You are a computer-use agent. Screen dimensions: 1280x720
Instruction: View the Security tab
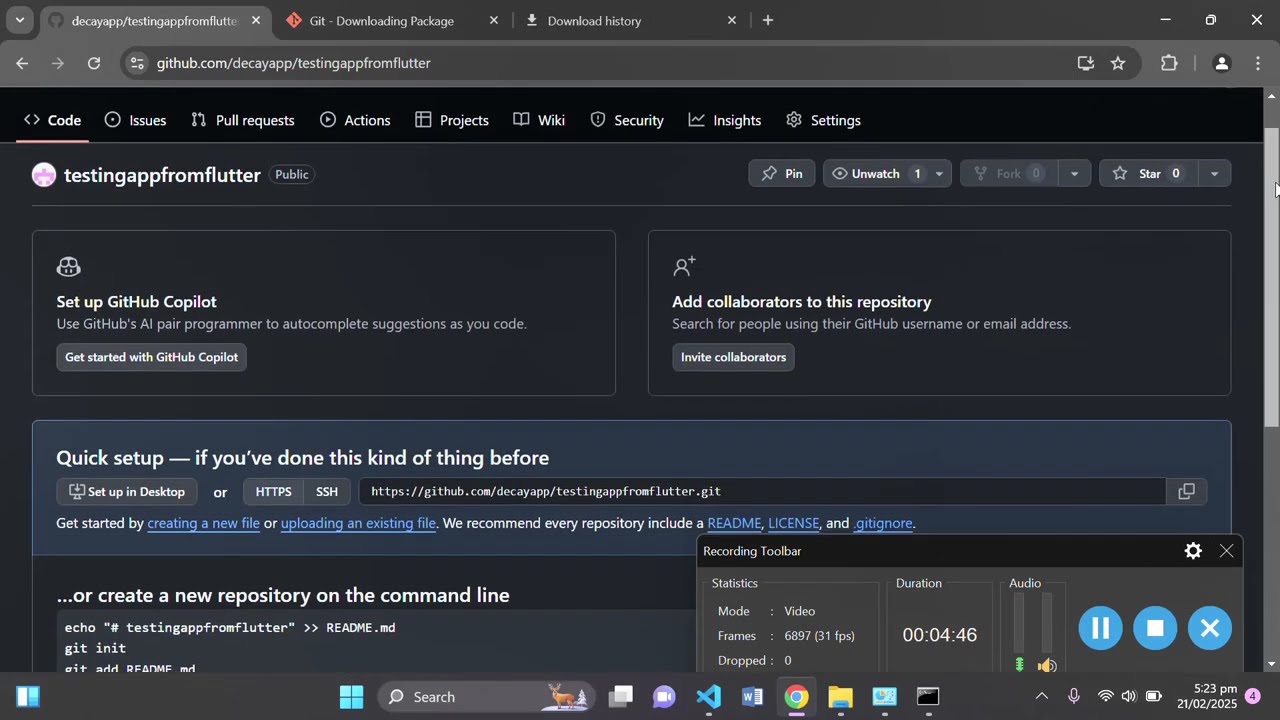point(627,120)
